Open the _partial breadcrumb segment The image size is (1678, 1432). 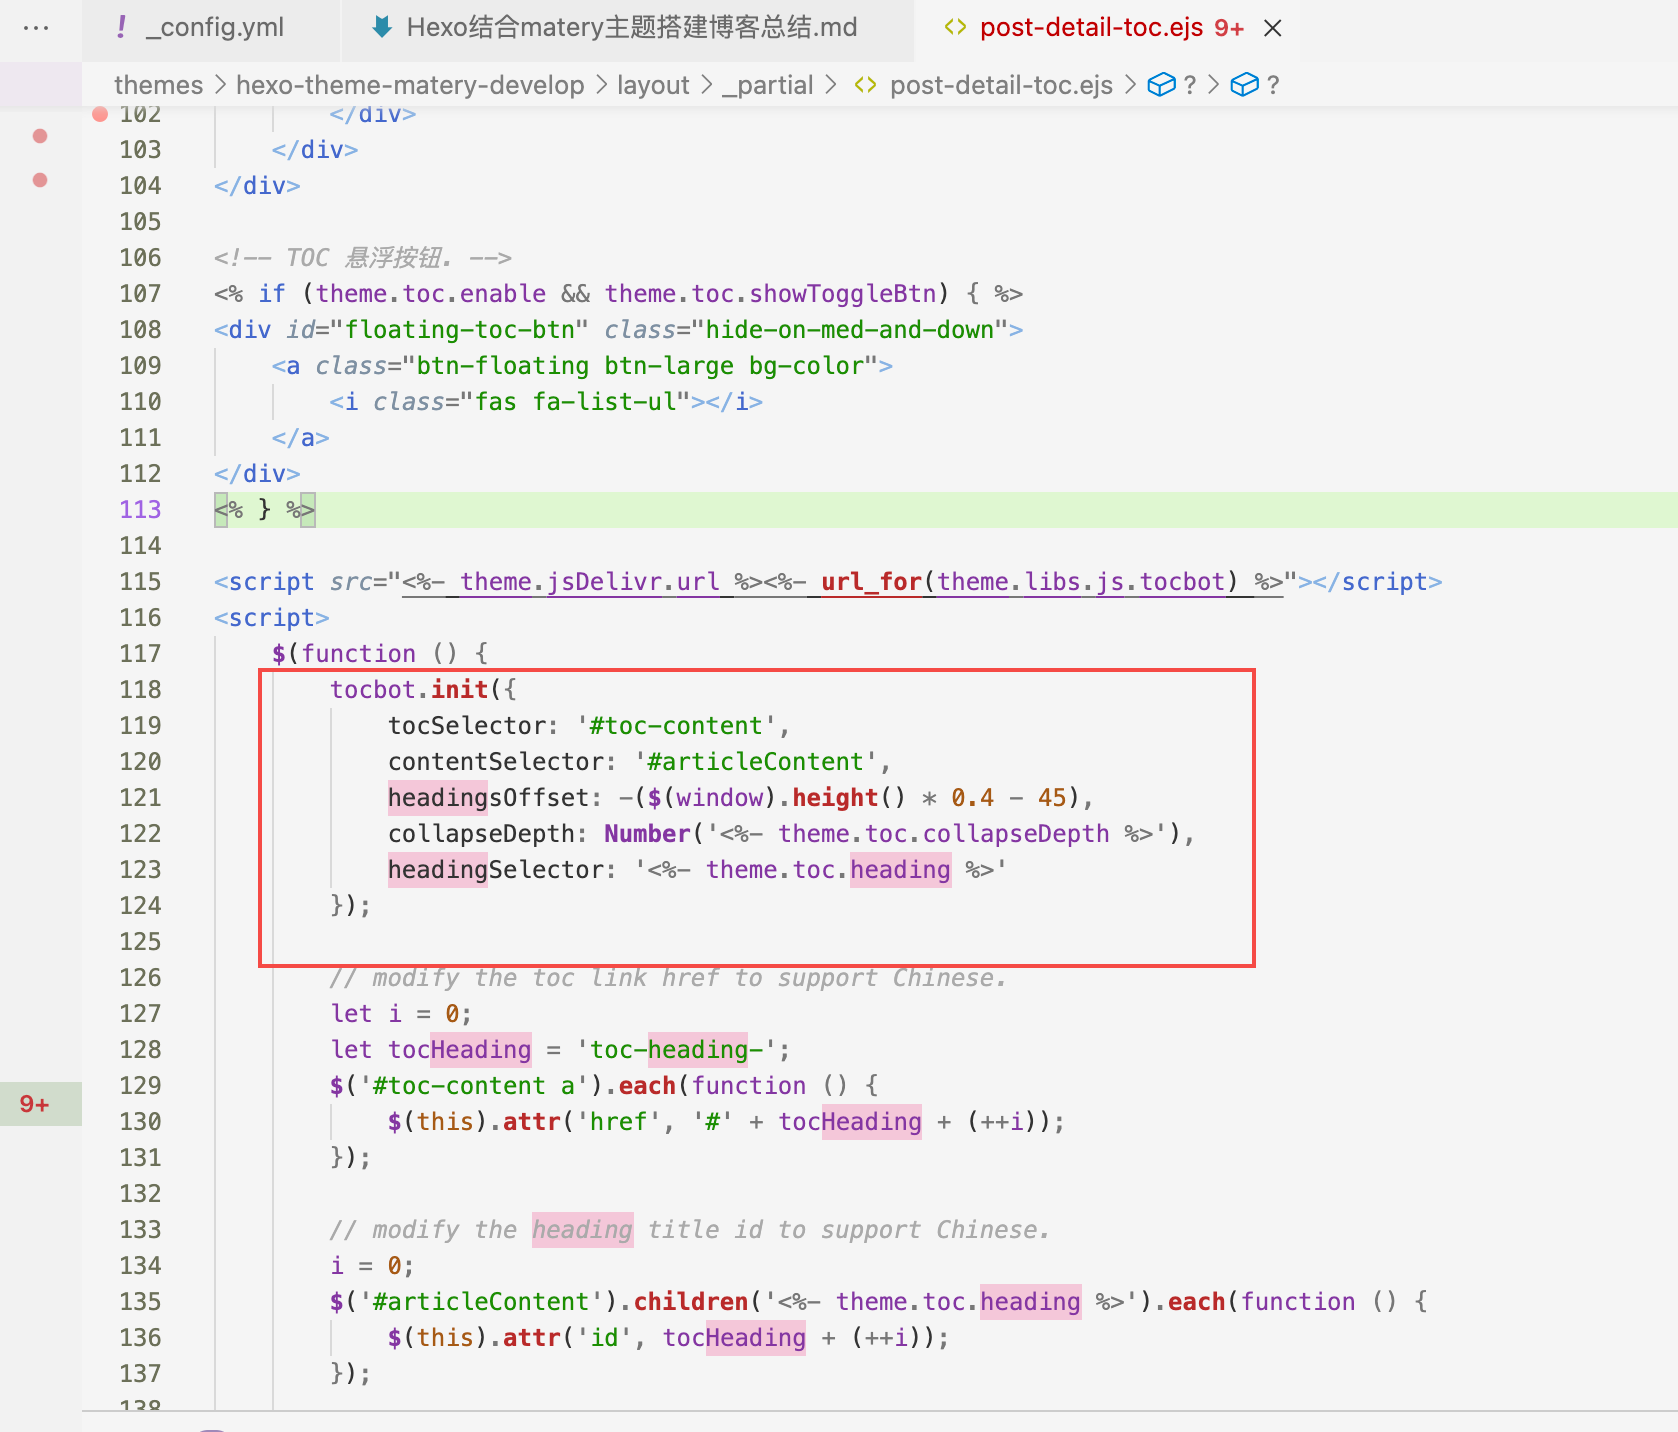tap(768, 85)
